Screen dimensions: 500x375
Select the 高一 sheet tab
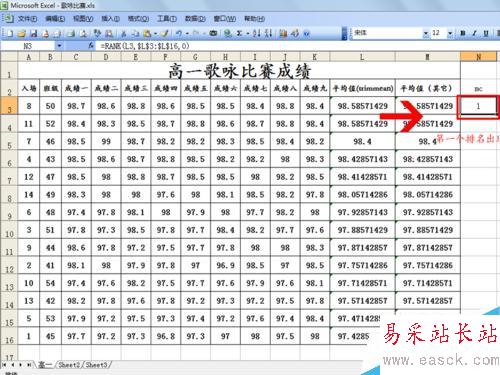[45, 365]
